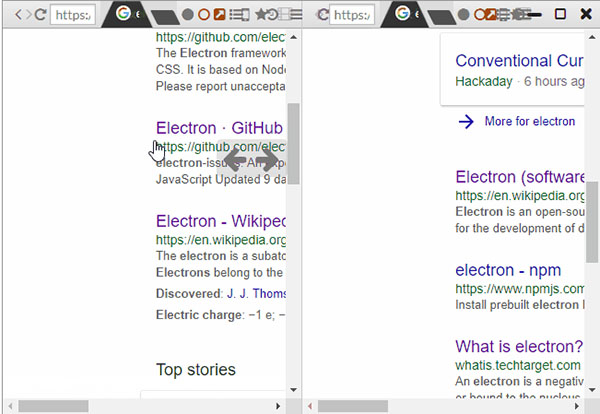Screen dimensions: 600x414
Task: Click the arrow icon beside 'More for electron'
Action: click(x=466, y=122)
